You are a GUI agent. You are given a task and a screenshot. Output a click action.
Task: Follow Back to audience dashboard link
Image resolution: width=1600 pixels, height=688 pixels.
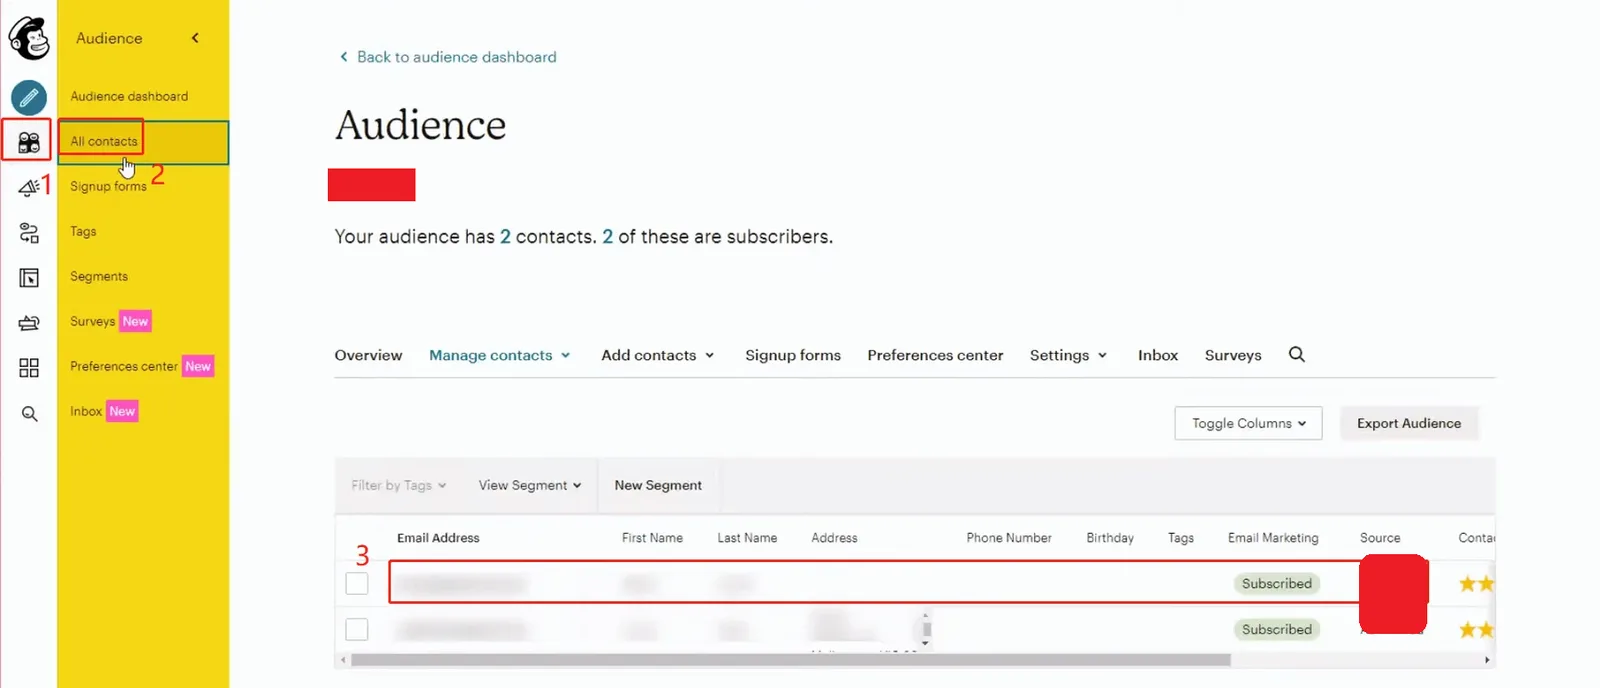click(x=456, y=57)
